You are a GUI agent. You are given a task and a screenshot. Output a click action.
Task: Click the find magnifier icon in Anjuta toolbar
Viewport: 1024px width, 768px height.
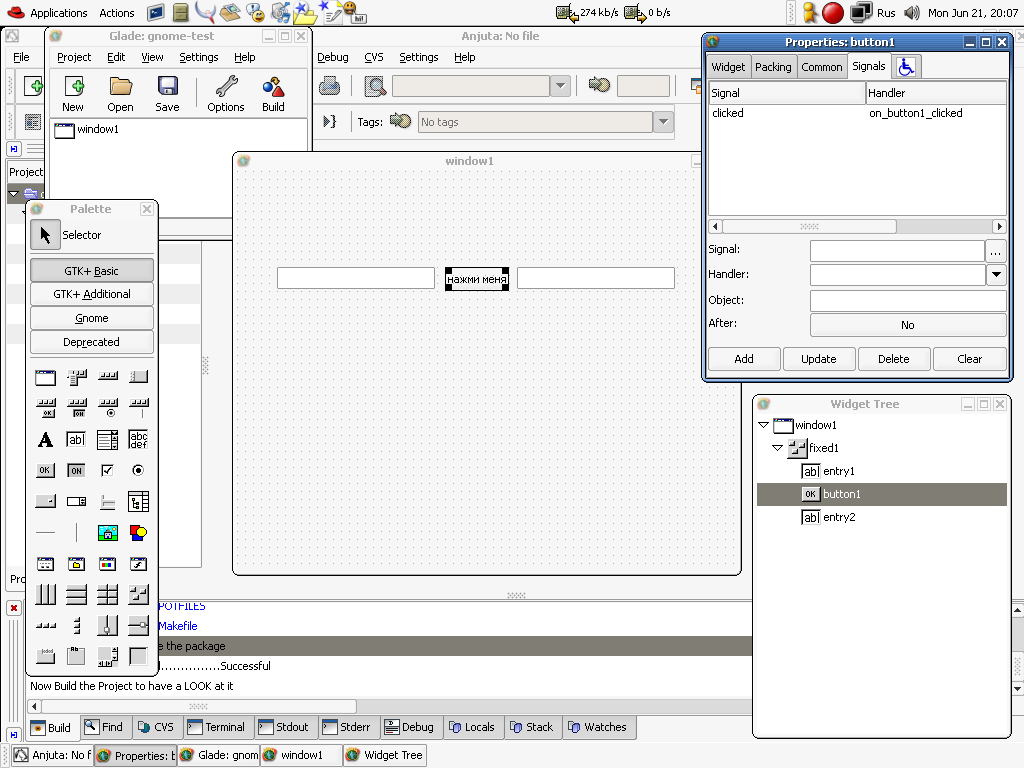coord(375,86)
